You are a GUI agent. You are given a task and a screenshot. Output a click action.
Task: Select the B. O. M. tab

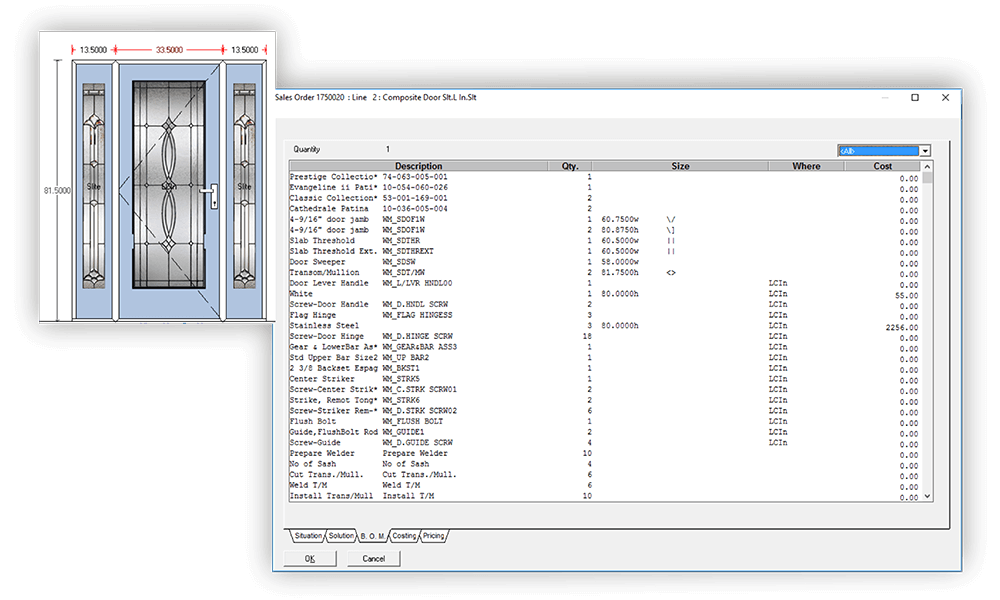click(372, 535)
